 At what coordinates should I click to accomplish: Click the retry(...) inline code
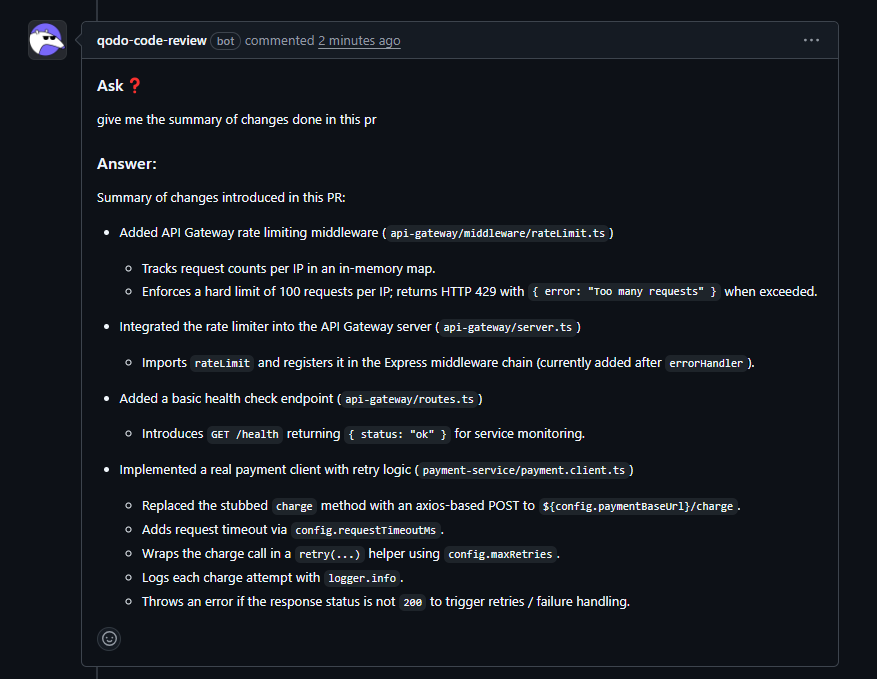[330, 554]
